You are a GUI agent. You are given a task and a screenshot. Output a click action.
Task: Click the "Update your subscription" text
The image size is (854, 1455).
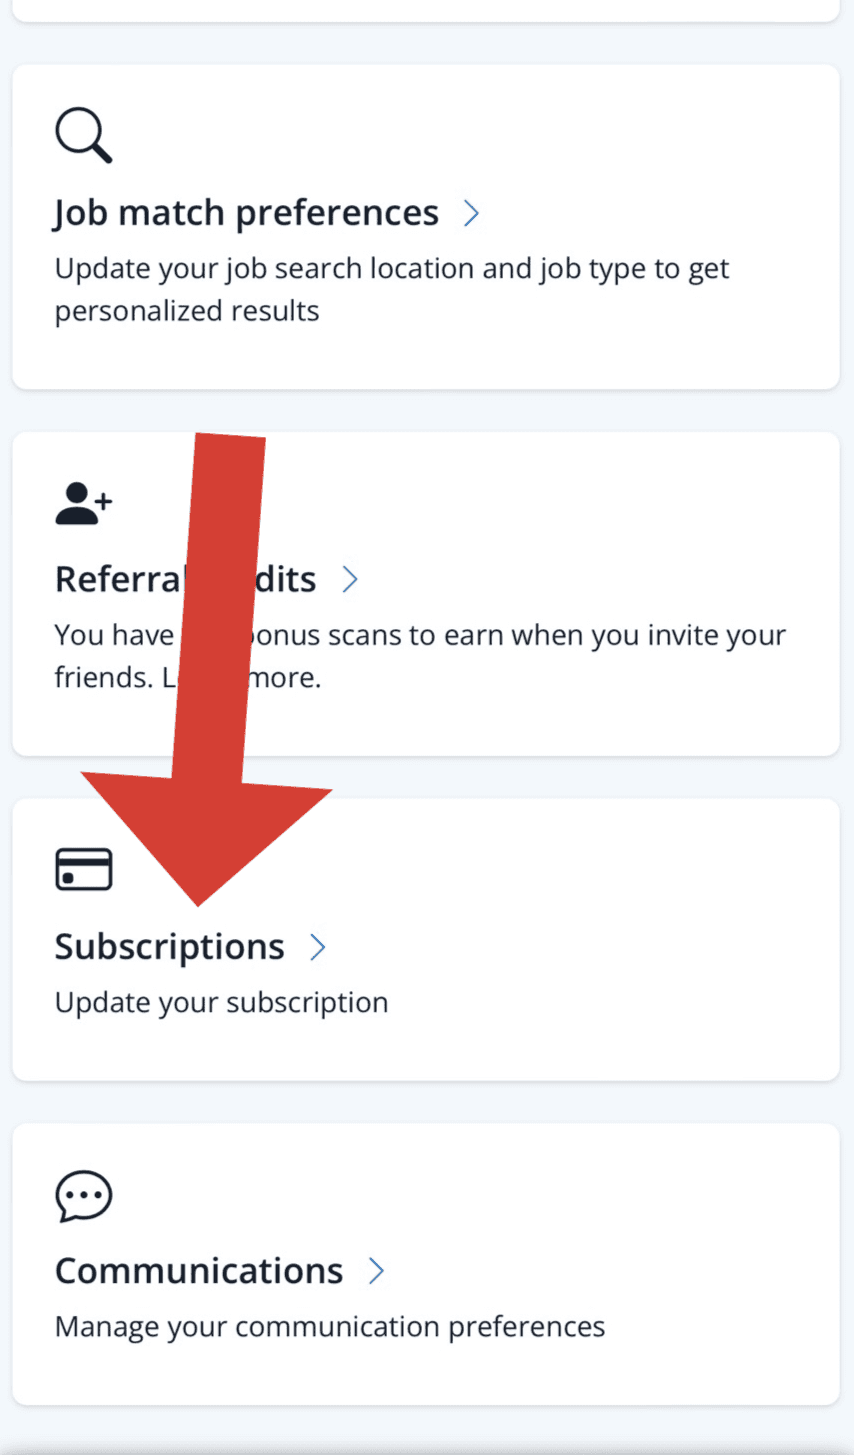(221, 1003)
